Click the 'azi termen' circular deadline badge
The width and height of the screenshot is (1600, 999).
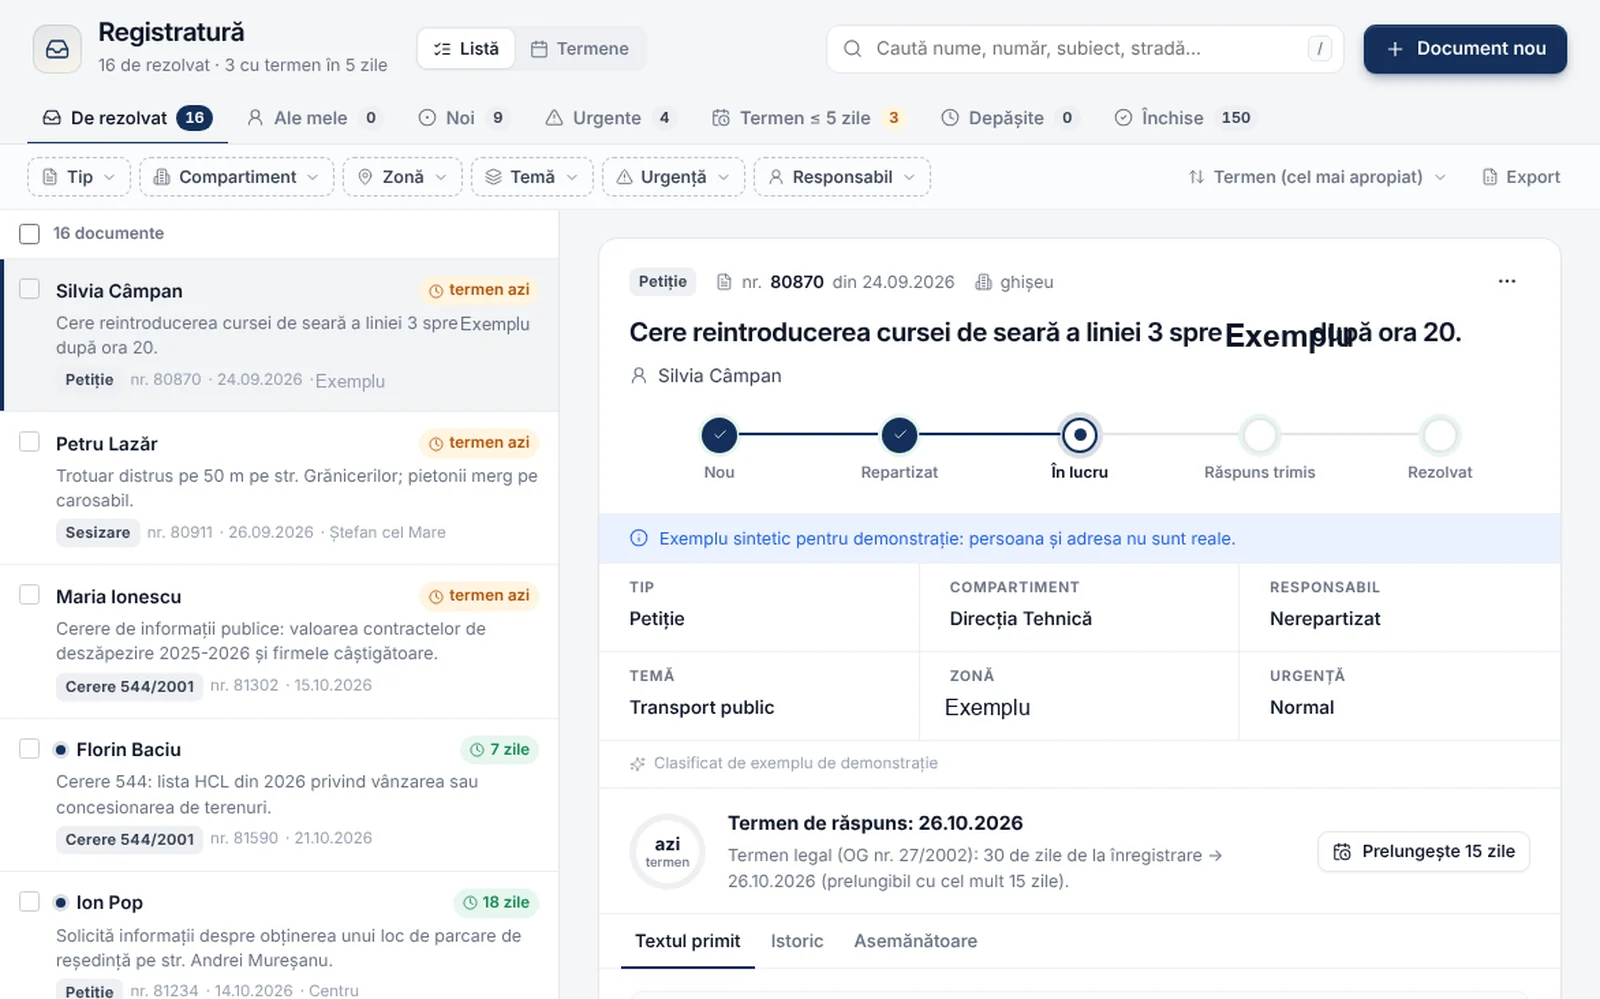pyautogui.click(x=667, y=852)
